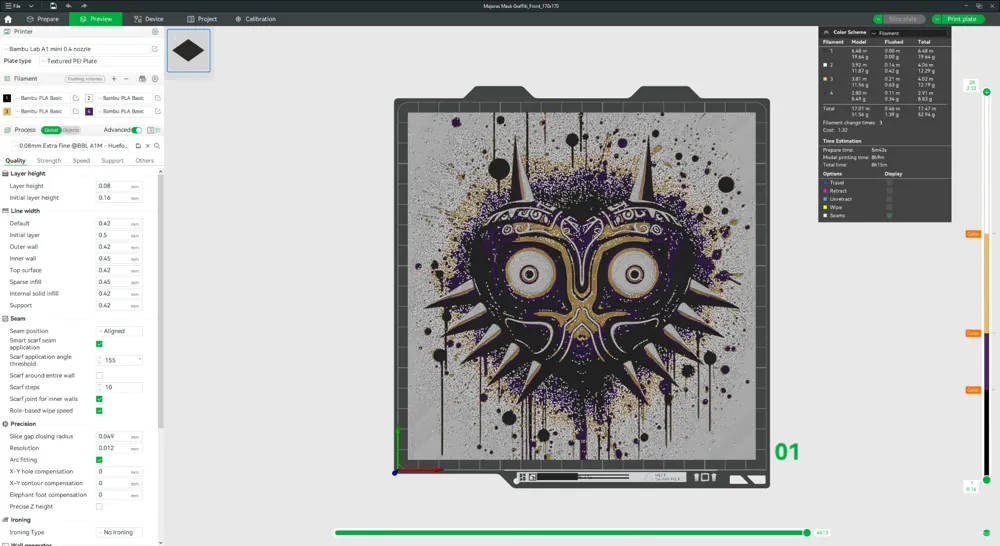The height and width of the screenshot is (546, 1000).
Task: Discard process preset changes X icon
Action: [x=147, y=146]
